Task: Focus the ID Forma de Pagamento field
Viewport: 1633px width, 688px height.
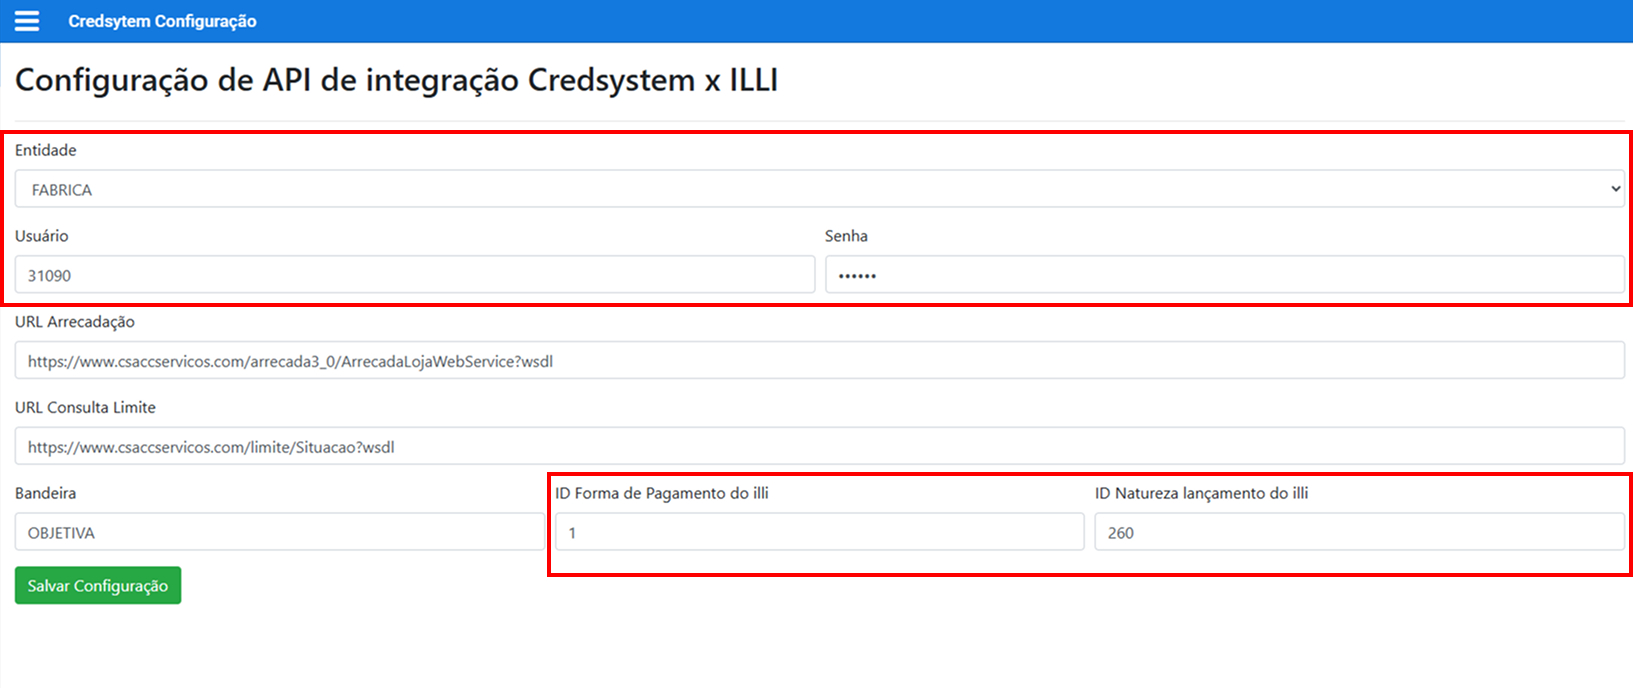Action: (820, 533)
